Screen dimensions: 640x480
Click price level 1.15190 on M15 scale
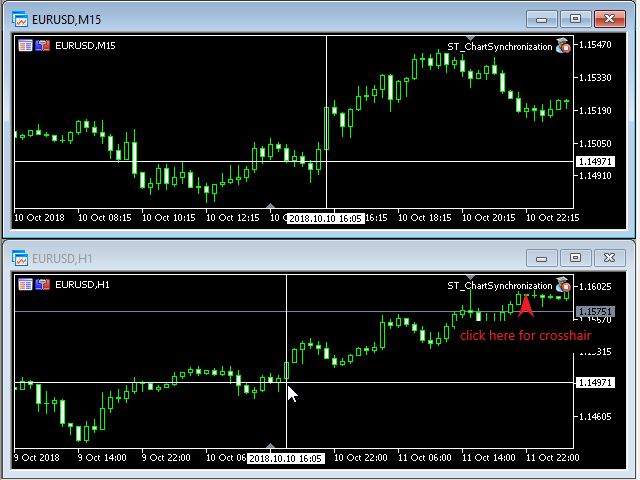click(596, 111)
